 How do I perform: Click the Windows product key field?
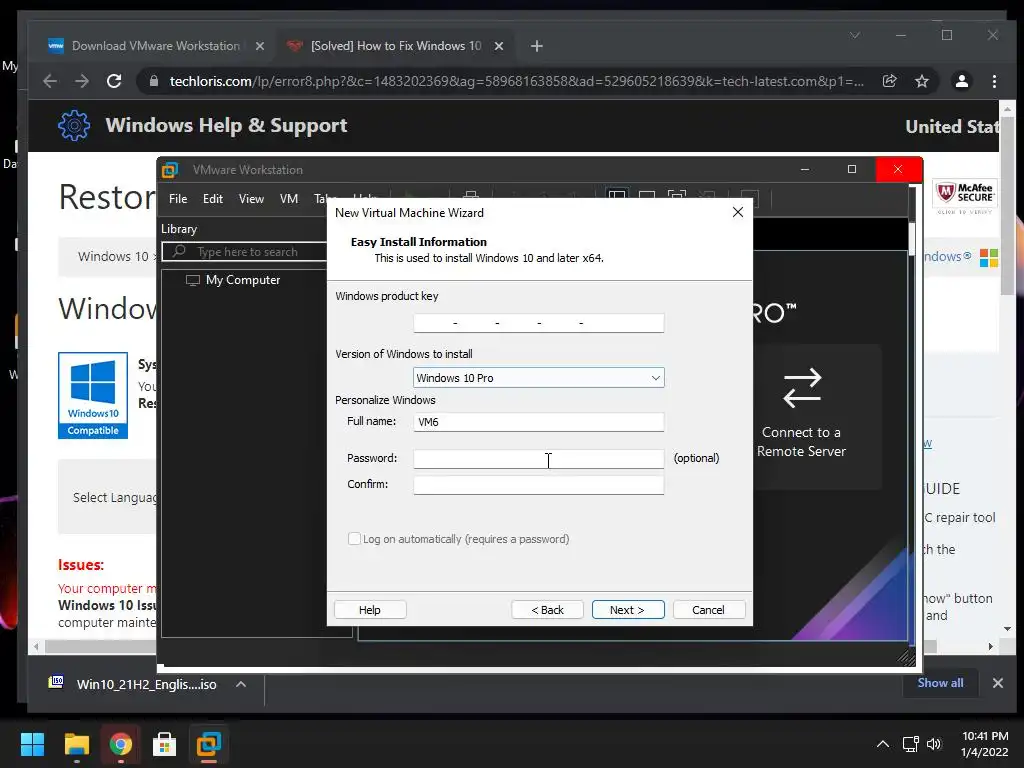click(539, 323)
